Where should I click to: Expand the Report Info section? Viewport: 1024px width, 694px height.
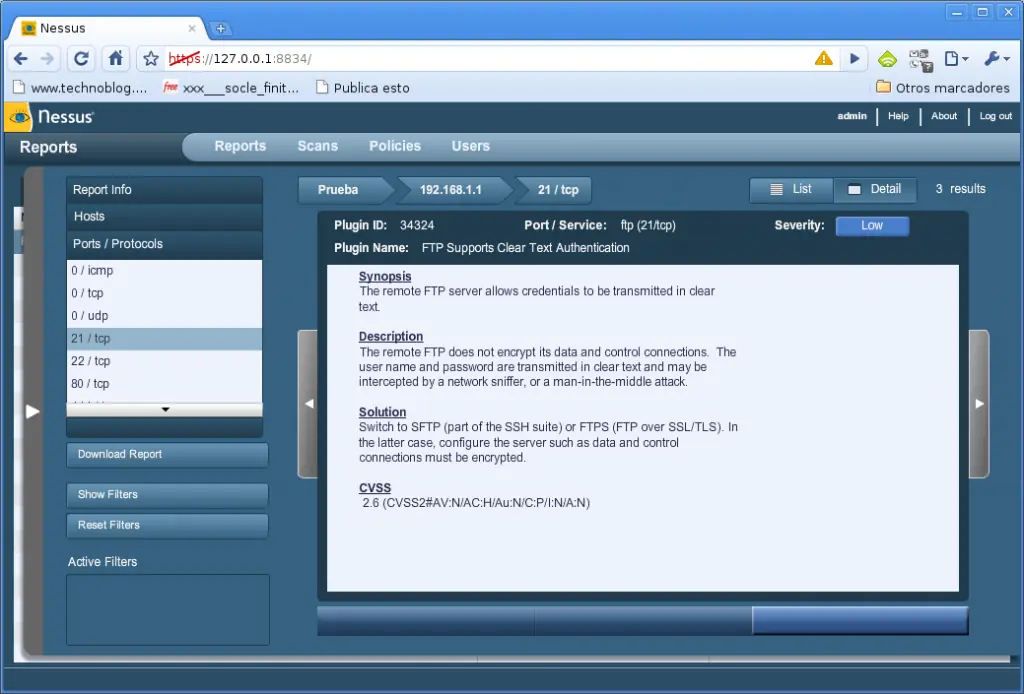(165, 190)
